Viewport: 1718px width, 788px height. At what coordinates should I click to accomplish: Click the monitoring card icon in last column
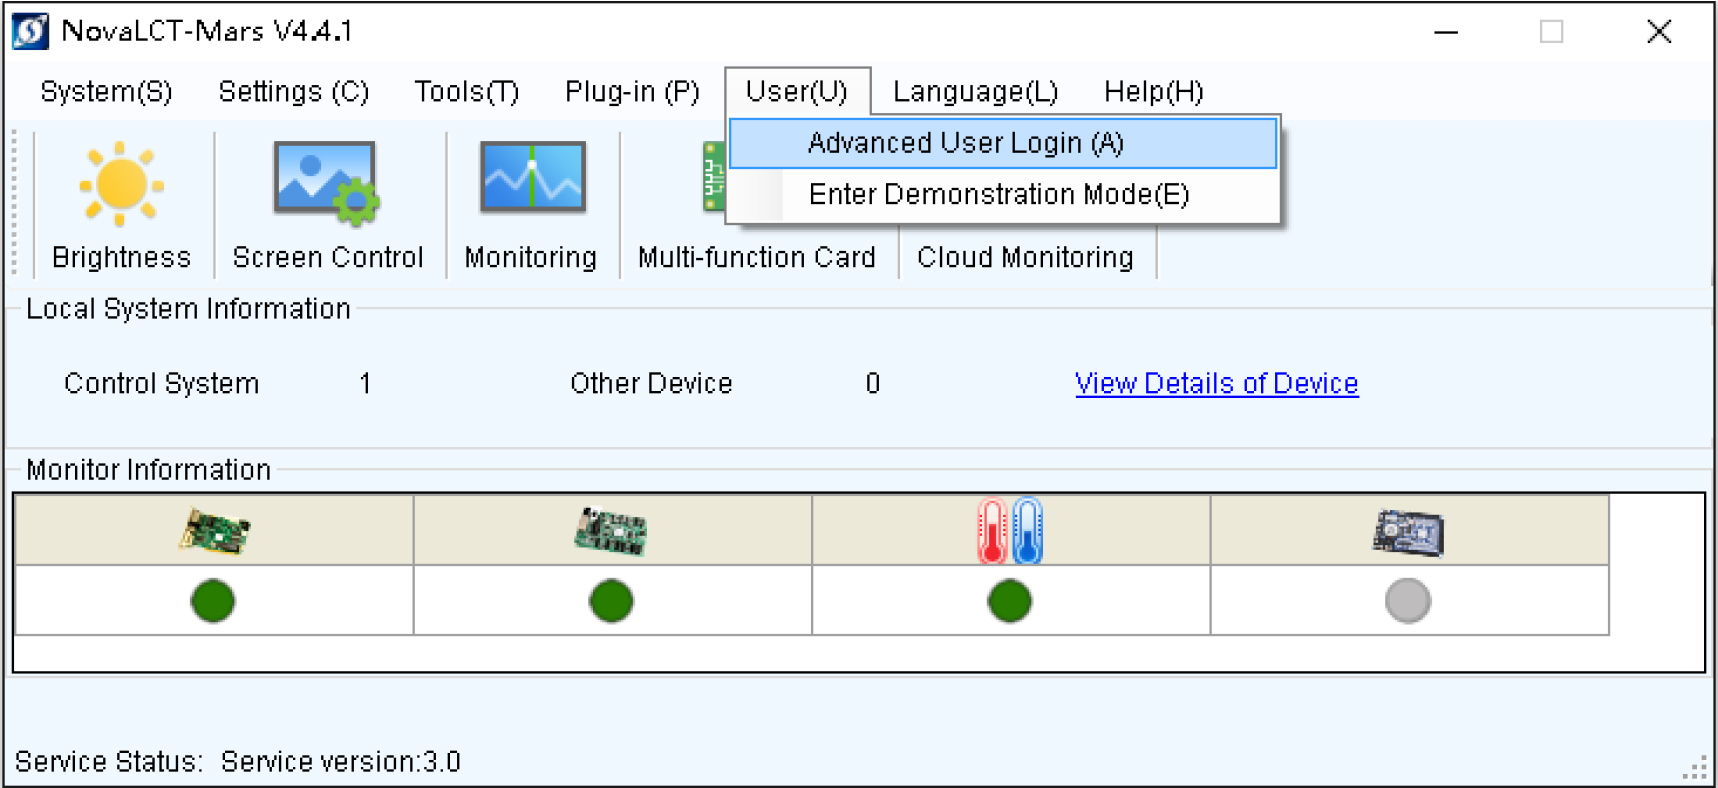[x=1408, y=531]
